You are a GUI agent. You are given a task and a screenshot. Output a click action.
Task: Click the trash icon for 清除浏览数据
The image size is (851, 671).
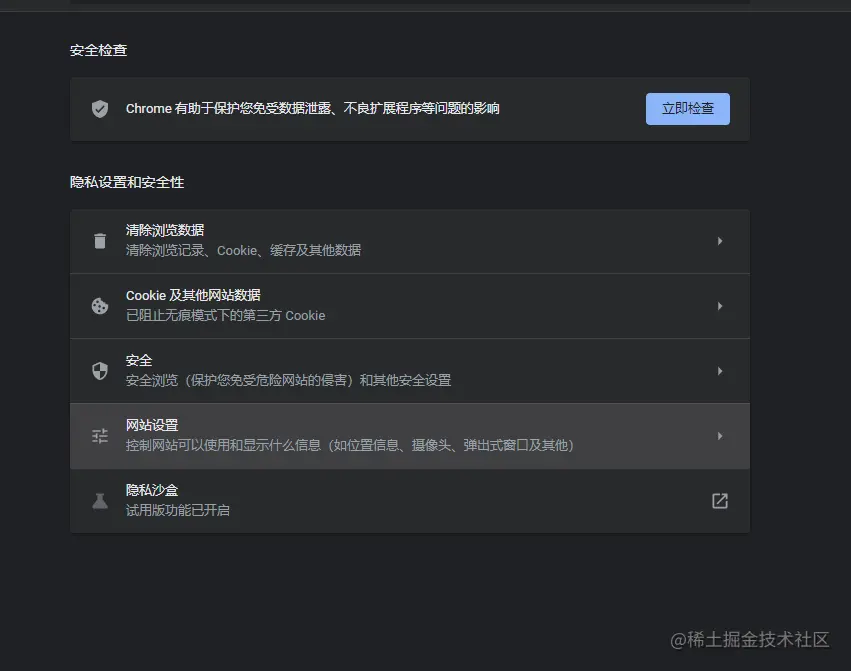point(99,240)
